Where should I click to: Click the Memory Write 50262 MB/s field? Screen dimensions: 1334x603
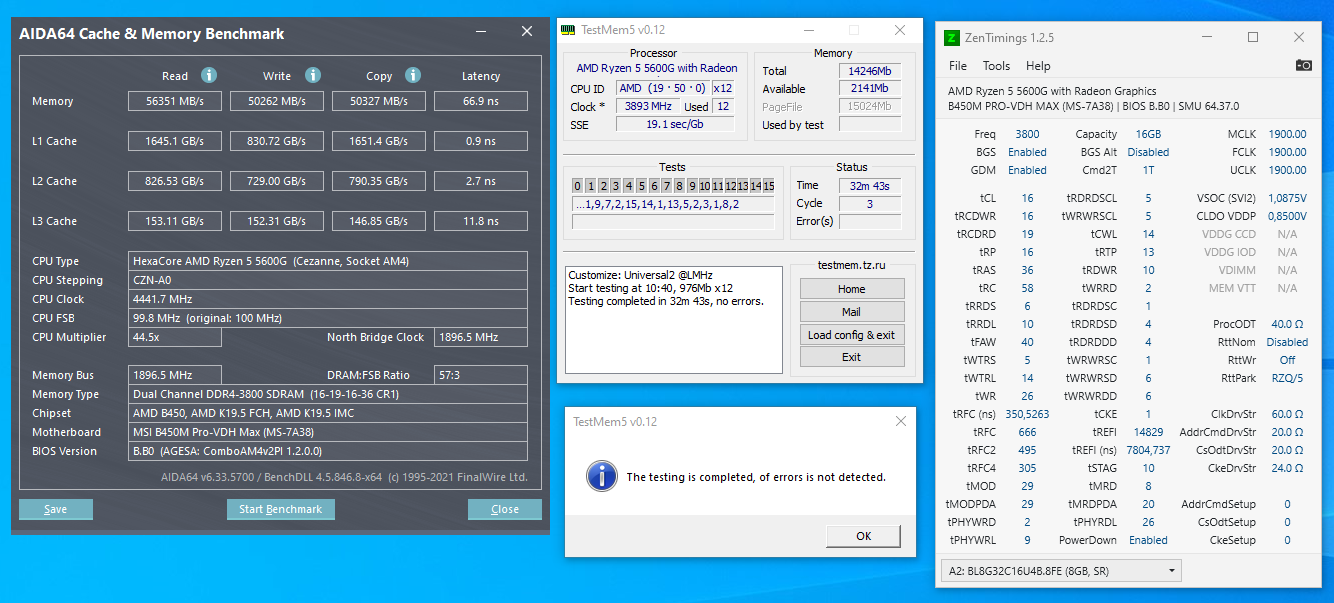[x=277, y=101]
